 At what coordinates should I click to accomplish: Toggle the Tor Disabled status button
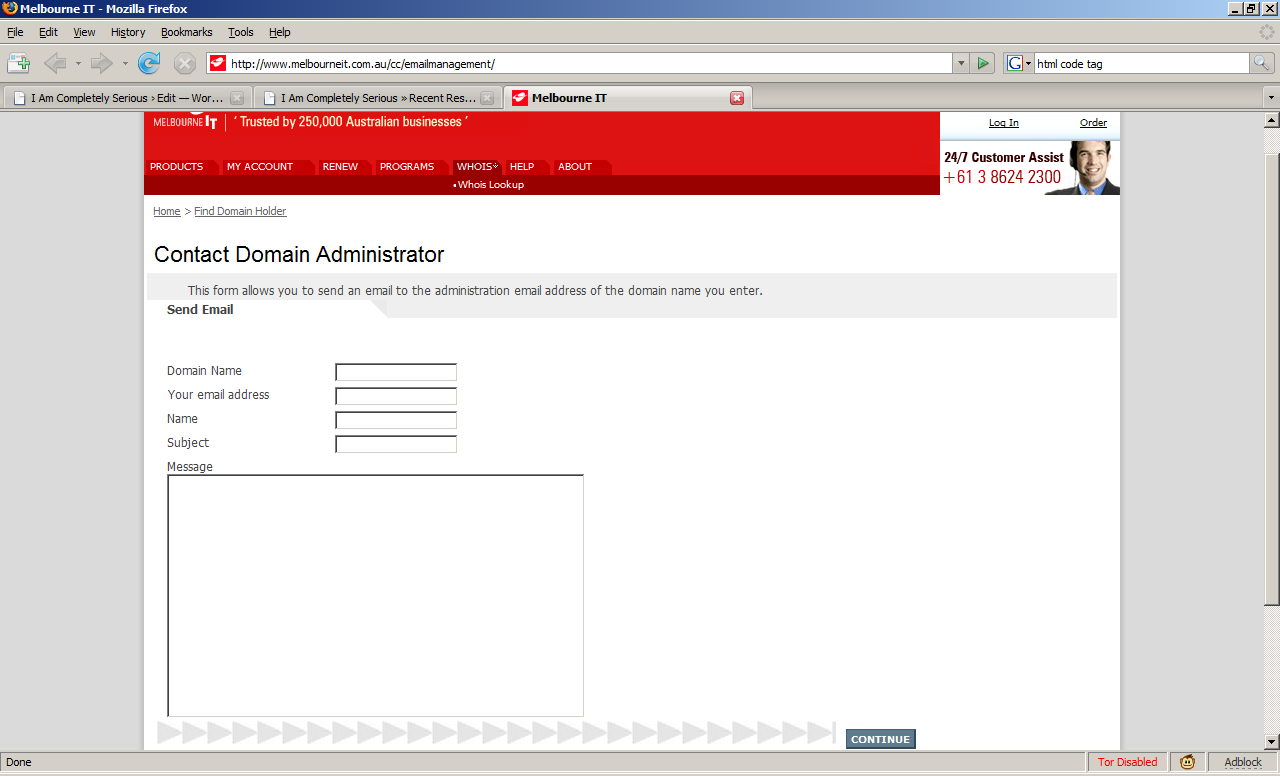coord(1127,762)
